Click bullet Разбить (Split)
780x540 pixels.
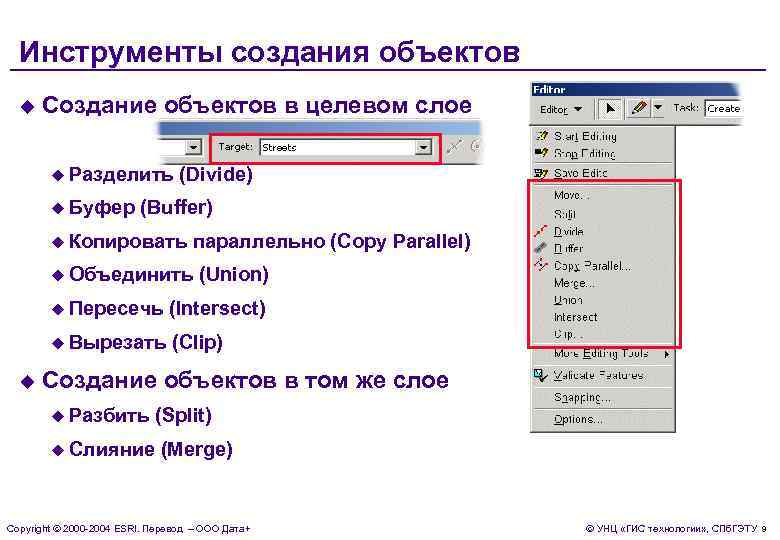pos(140,415)
